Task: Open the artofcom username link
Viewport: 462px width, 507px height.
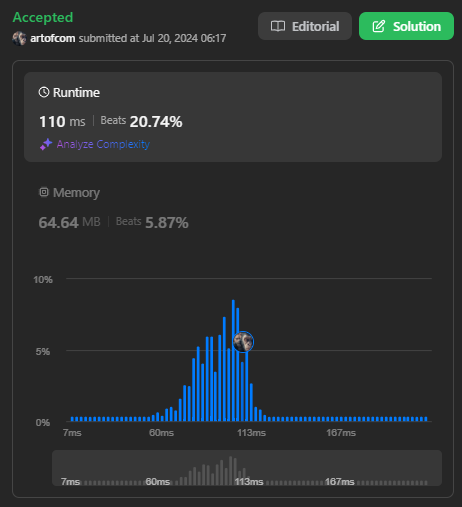Action: click(x=53, y=38)
